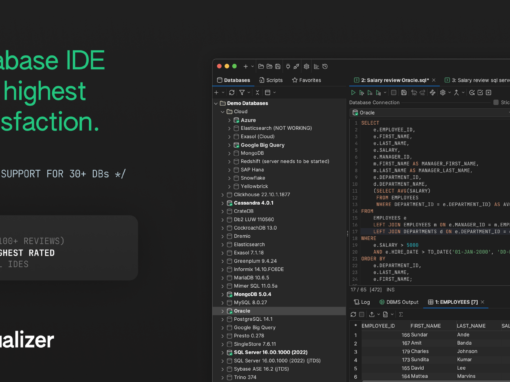Open tool properties gear in top main toolbar
Image resolution: width=510 pixels, height=382 pixels.
tap(306, 67)
